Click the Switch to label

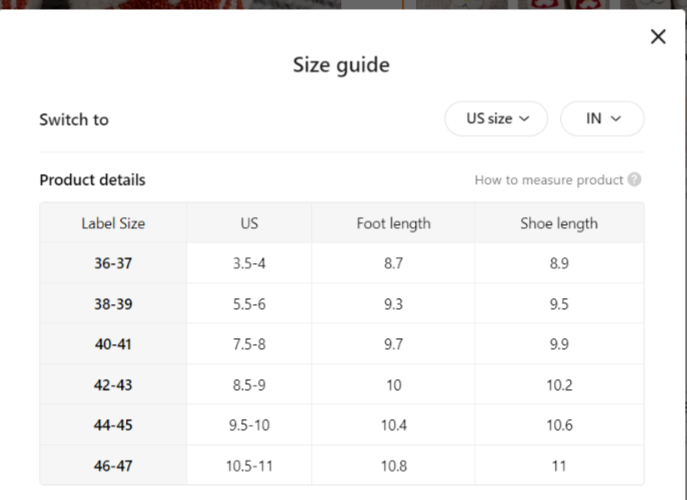click(74, 119)
